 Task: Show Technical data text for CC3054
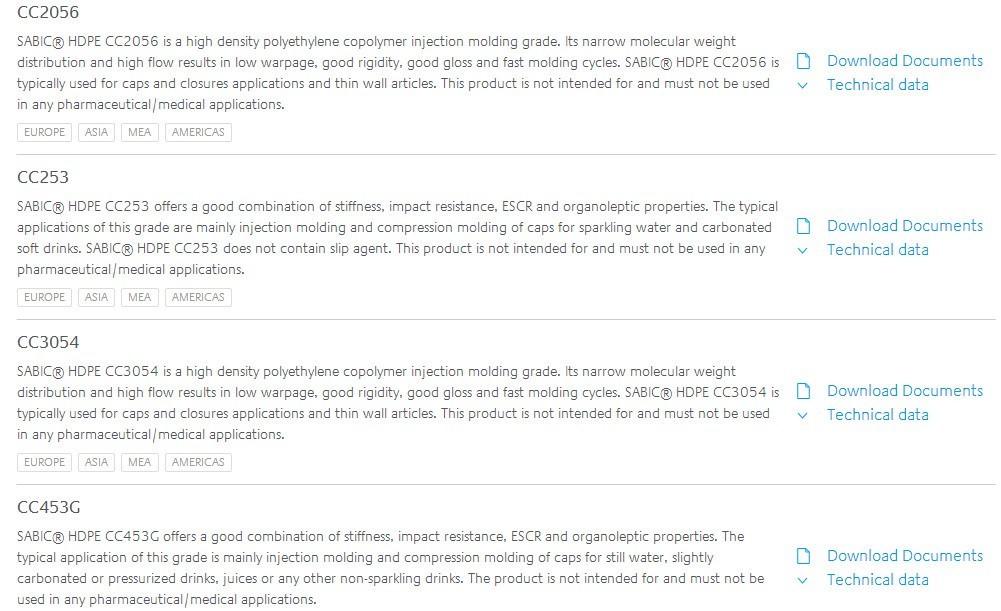[x=878, y=415]
